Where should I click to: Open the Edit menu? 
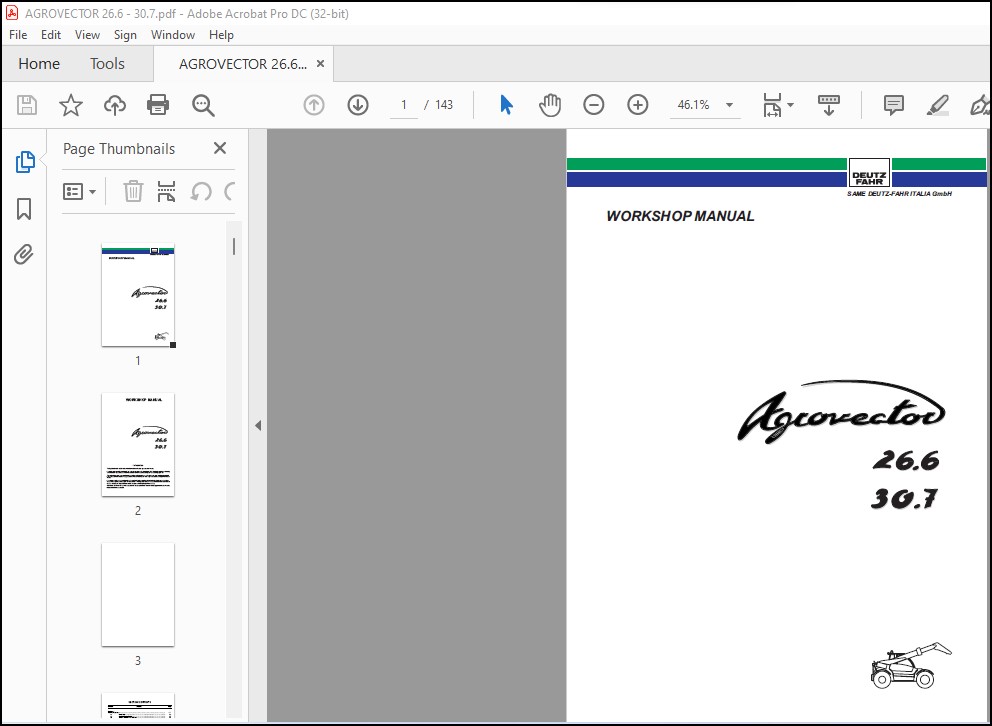51,35
